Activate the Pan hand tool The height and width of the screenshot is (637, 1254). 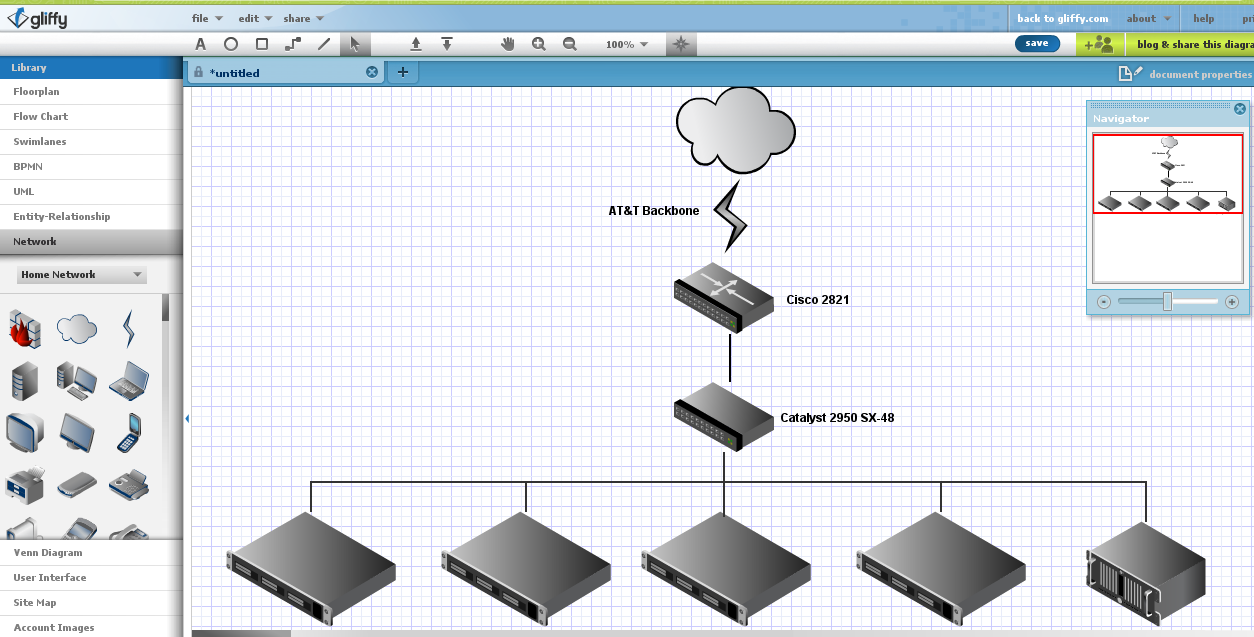tap(507, 44)
